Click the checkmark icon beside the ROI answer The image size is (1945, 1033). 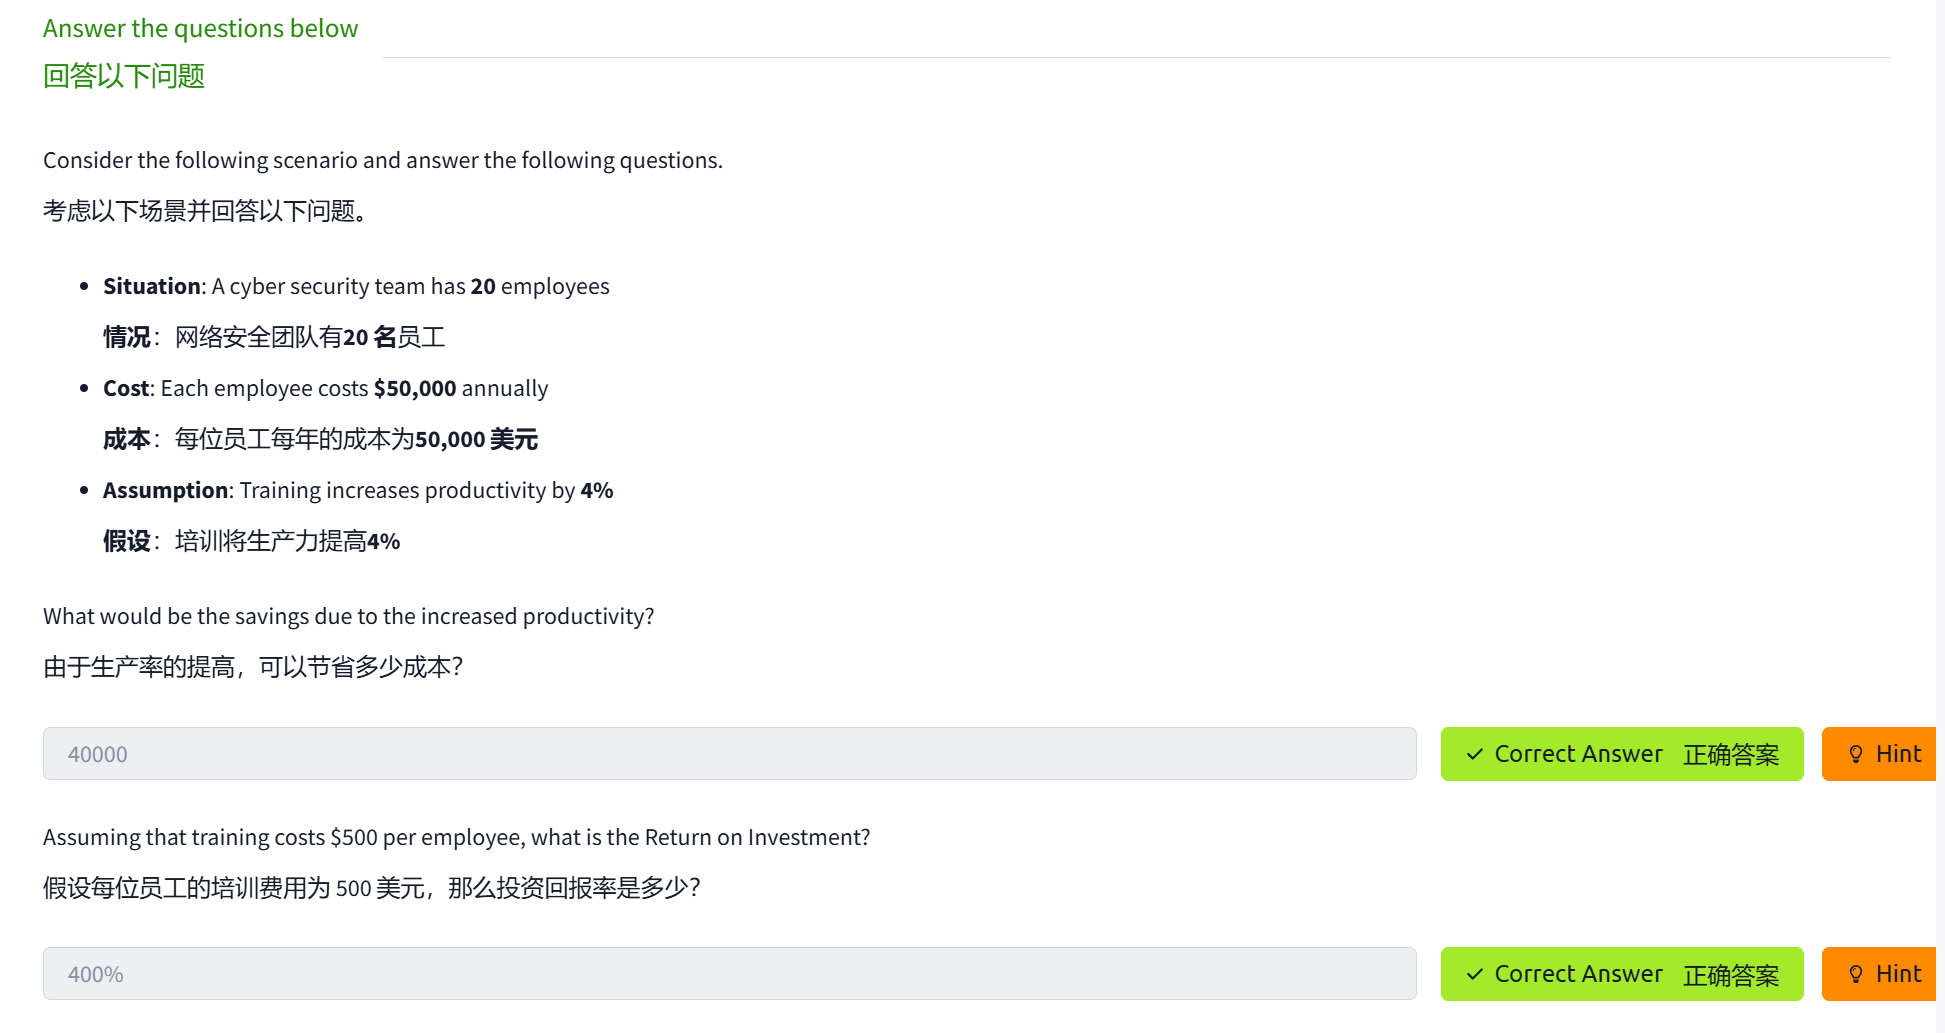point(1475,974)
